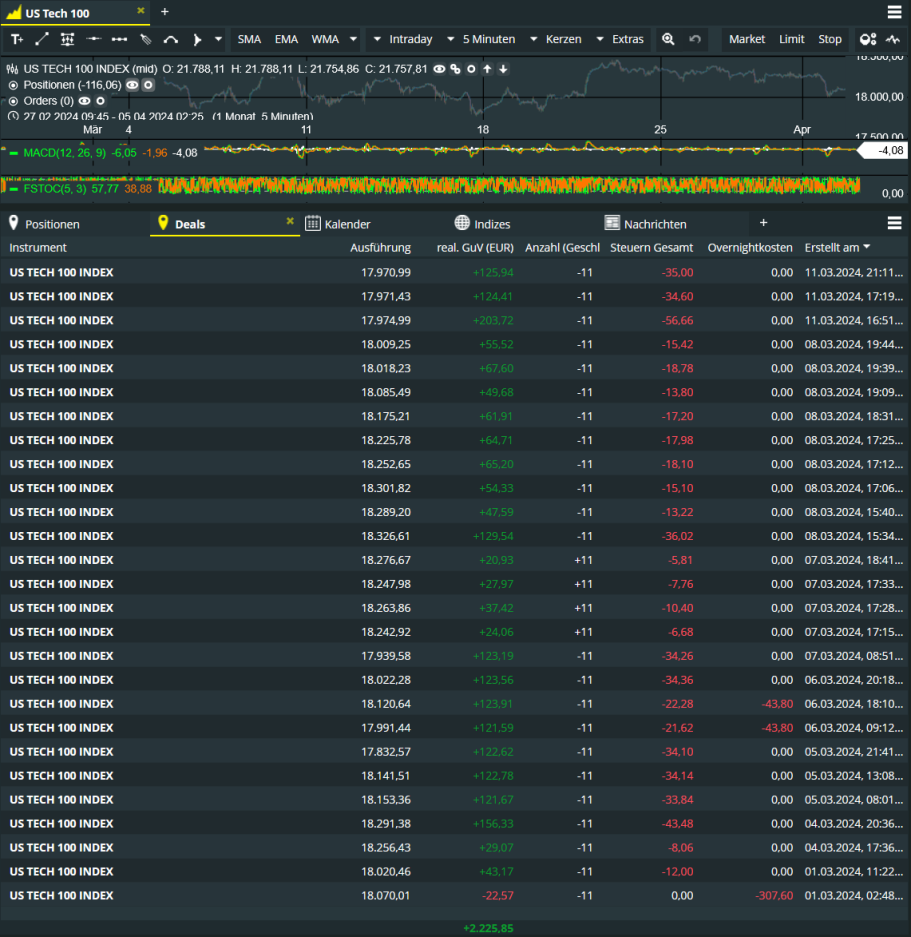Toggle the MACD indicator dash marker
911x937 pixels.
pyautogui.click(x=13, y=153)
